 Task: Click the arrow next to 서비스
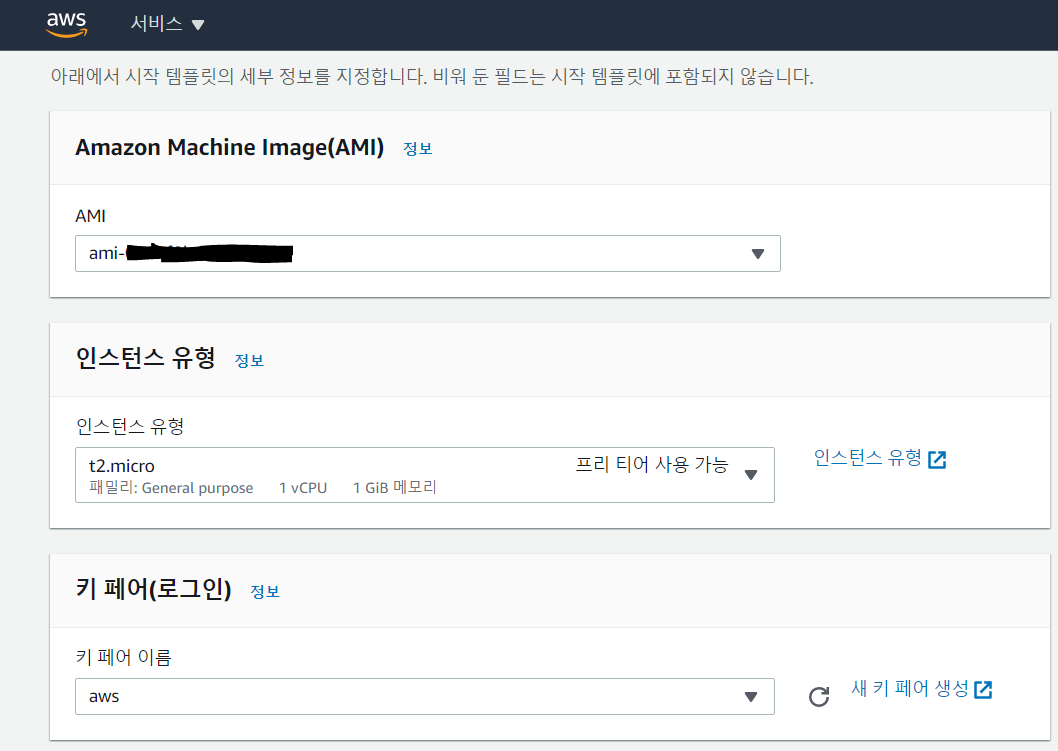(x=197, y=25)
